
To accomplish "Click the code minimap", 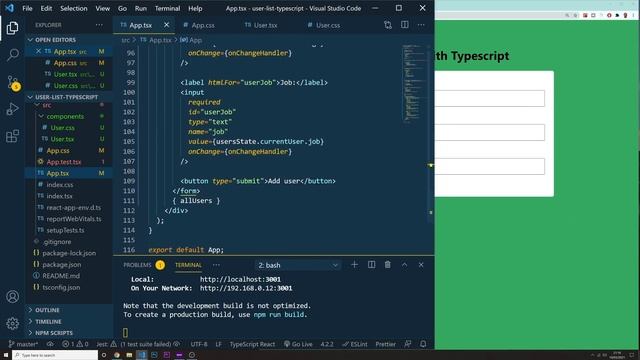I will (x=413, y=84).
